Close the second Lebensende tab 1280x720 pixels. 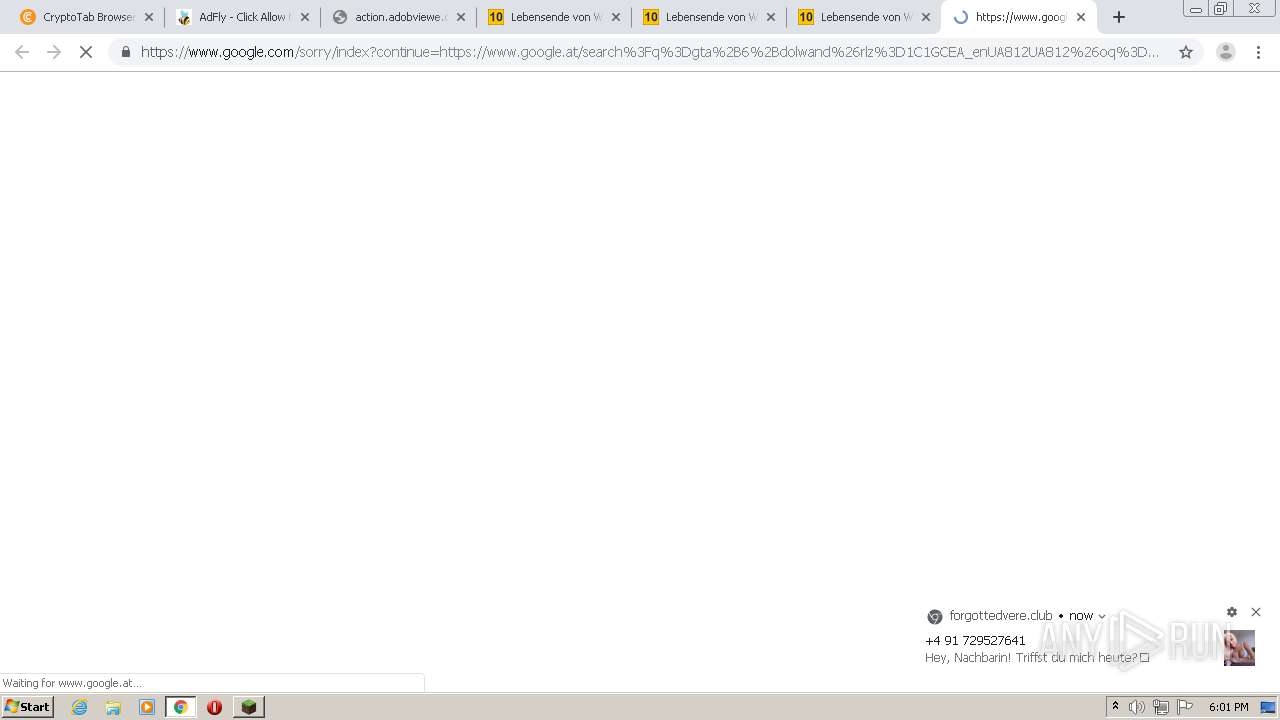click(x=771, y=17)
